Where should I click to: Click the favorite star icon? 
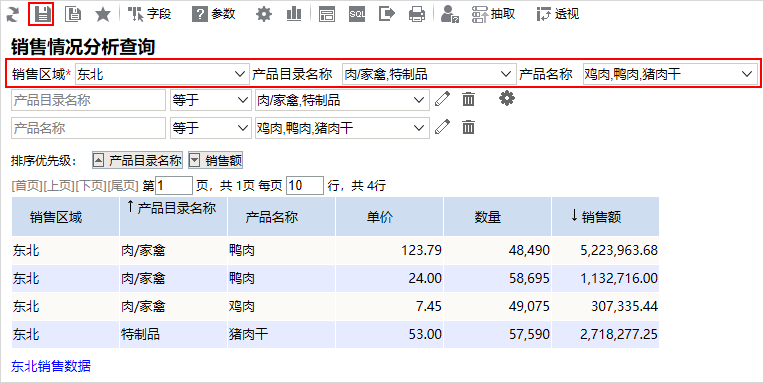pos(103,14)
